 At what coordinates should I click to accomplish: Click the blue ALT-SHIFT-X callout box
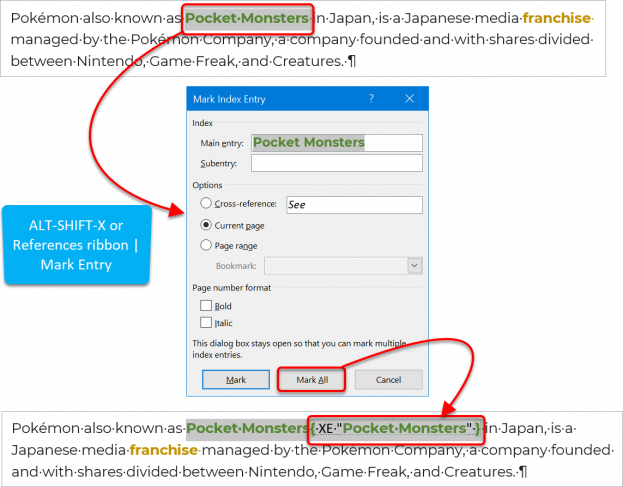(x=77, y=245)
